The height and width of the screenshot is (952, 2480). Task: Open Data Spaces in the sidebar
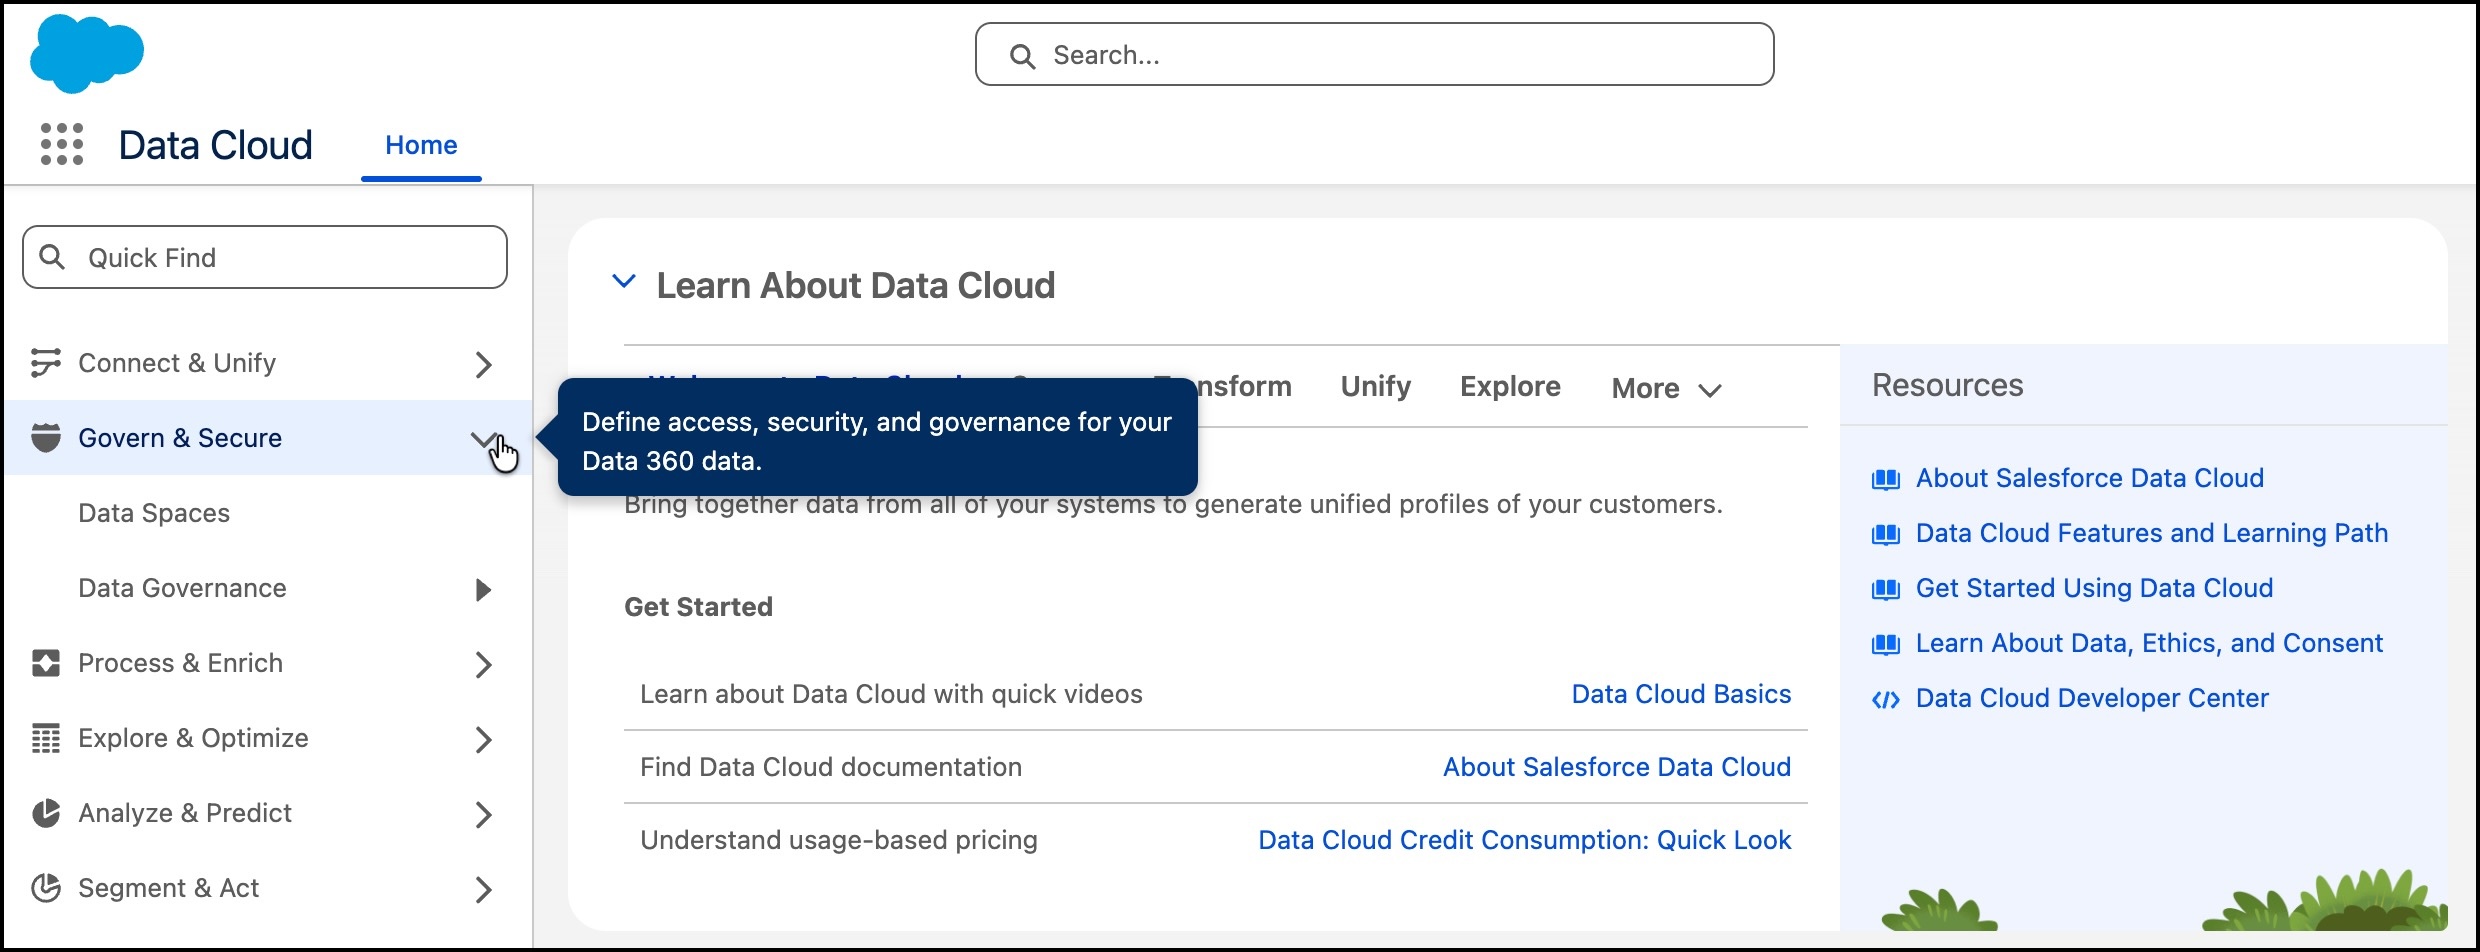pyautogui.click(x=154, y=513)
